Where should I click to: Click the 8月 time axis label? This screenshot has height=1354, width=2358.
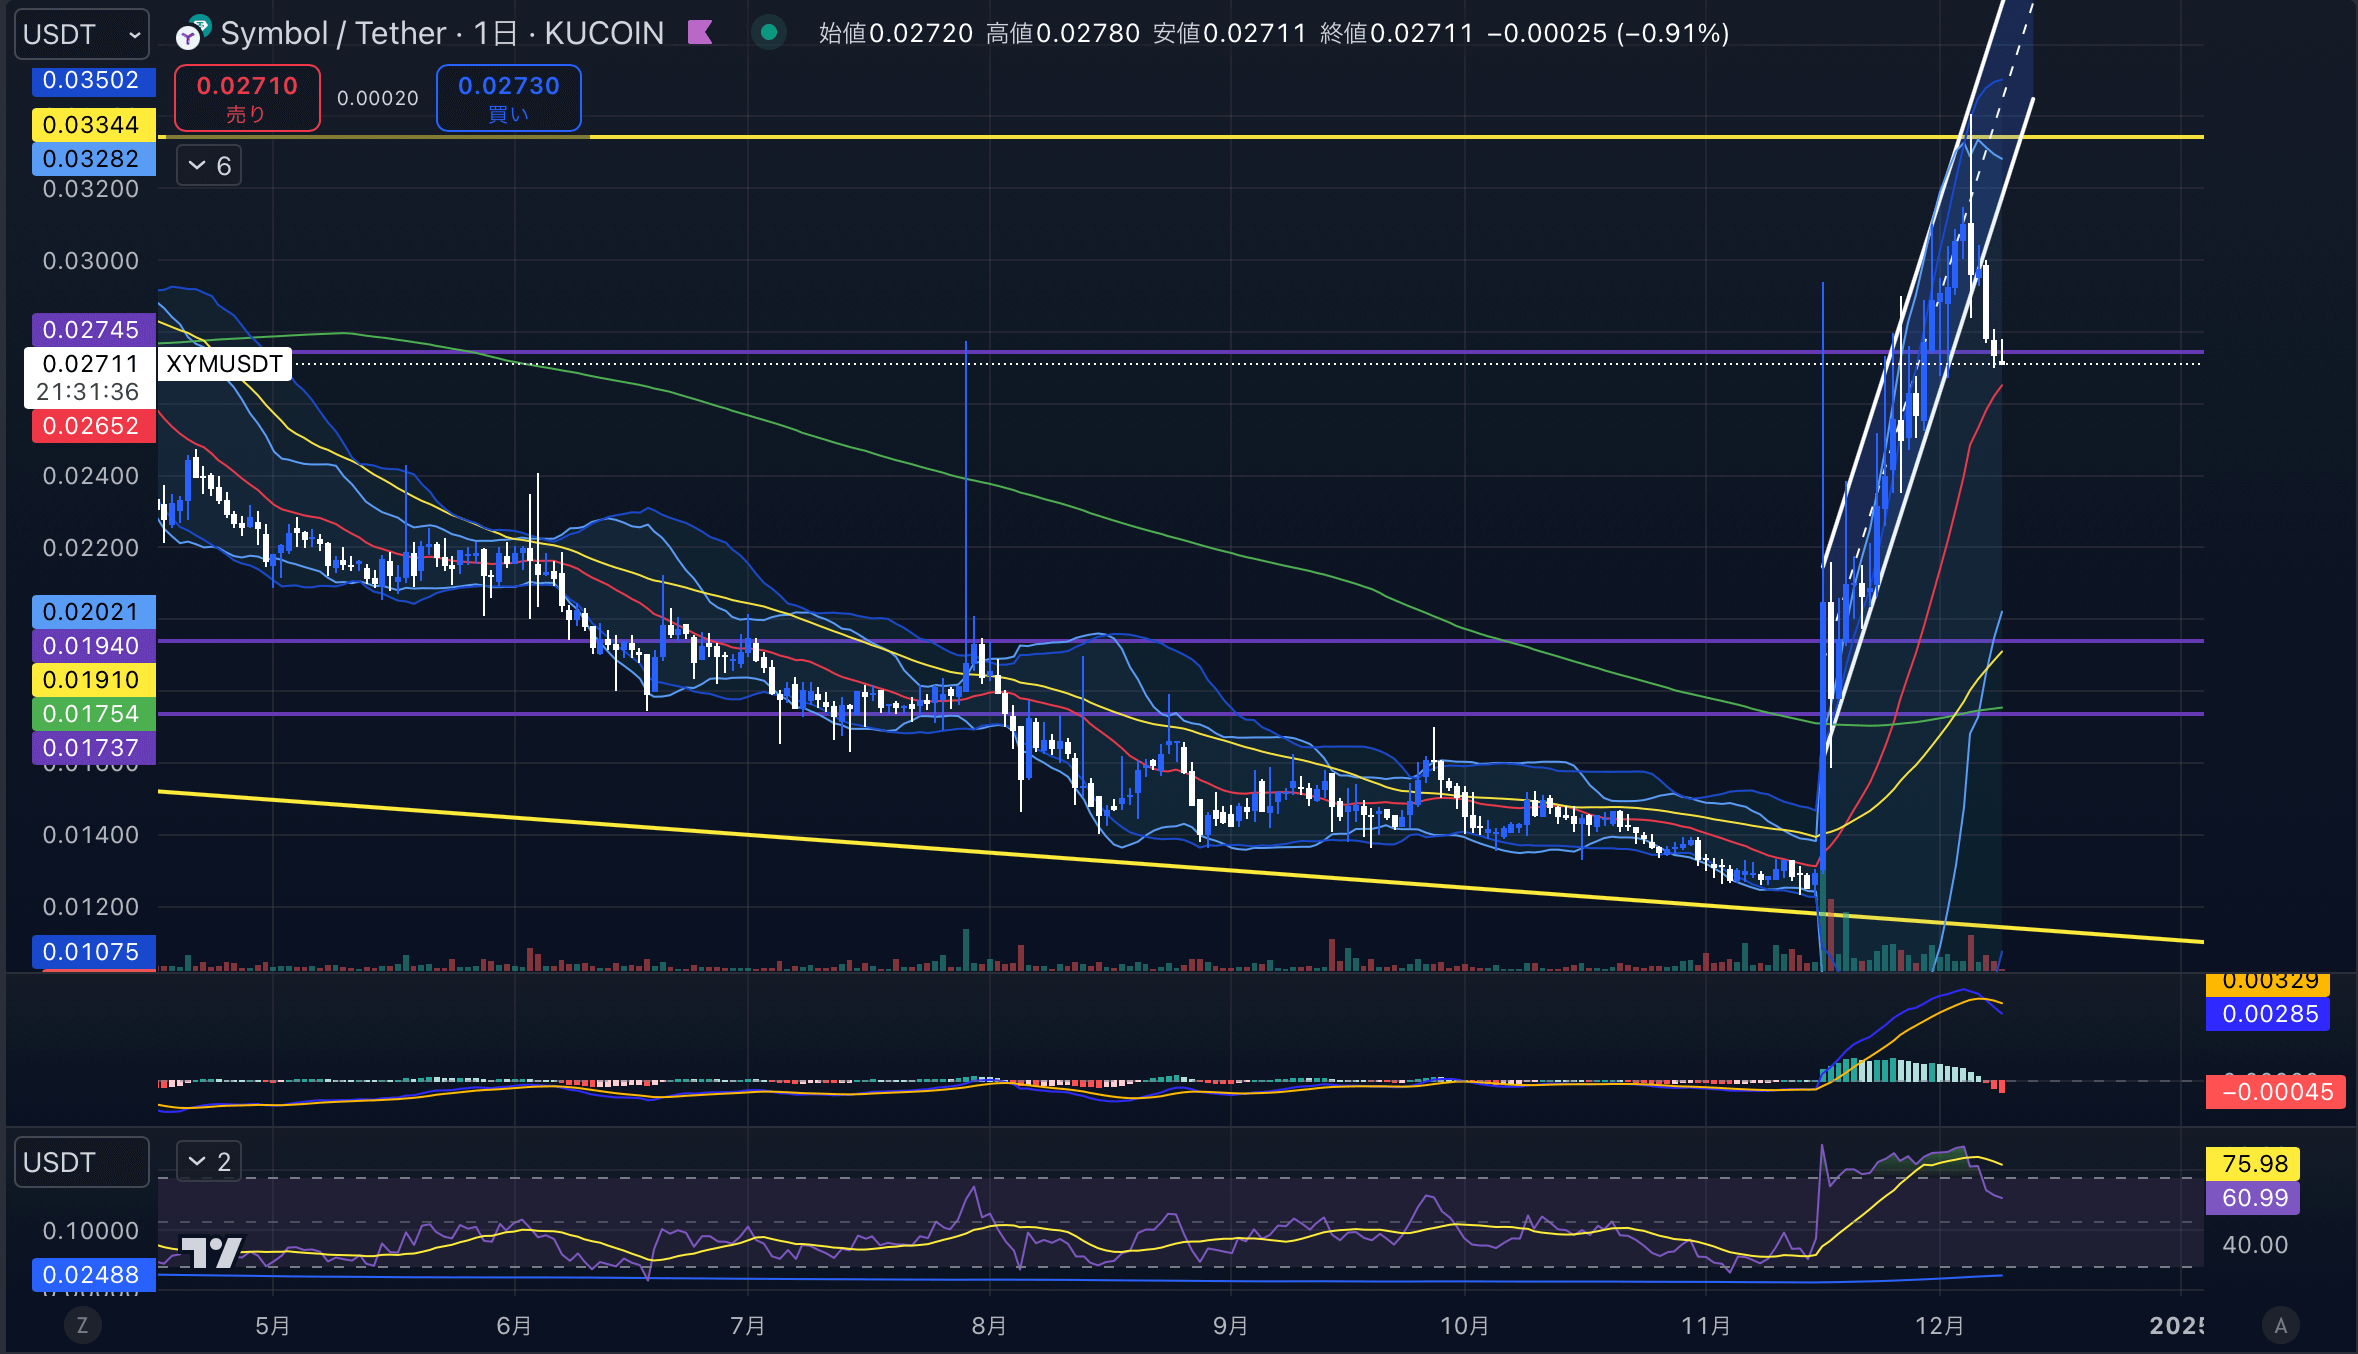click(989, 1326)
